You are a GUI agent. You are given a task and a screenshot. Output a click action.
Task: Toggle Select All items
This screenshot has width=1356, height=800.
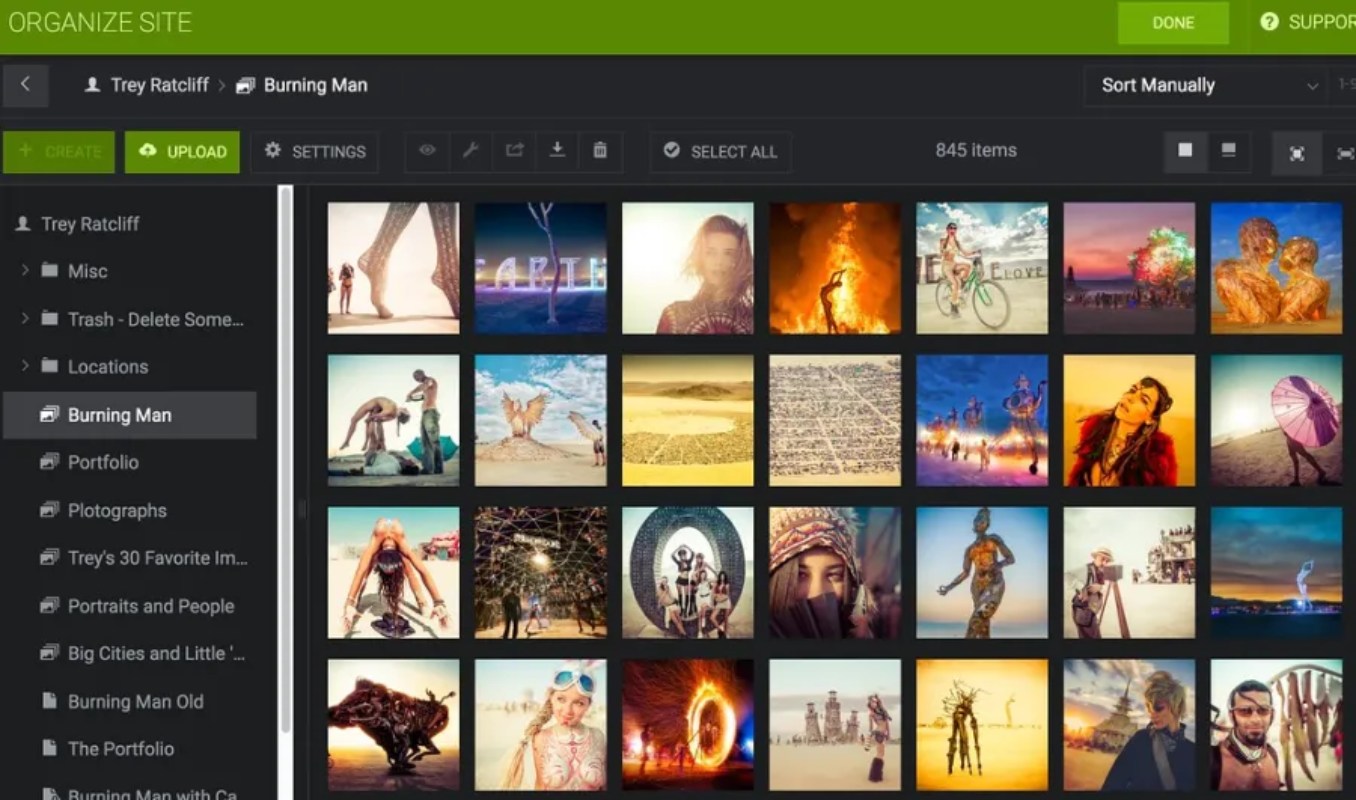click(x=721, y=151)
